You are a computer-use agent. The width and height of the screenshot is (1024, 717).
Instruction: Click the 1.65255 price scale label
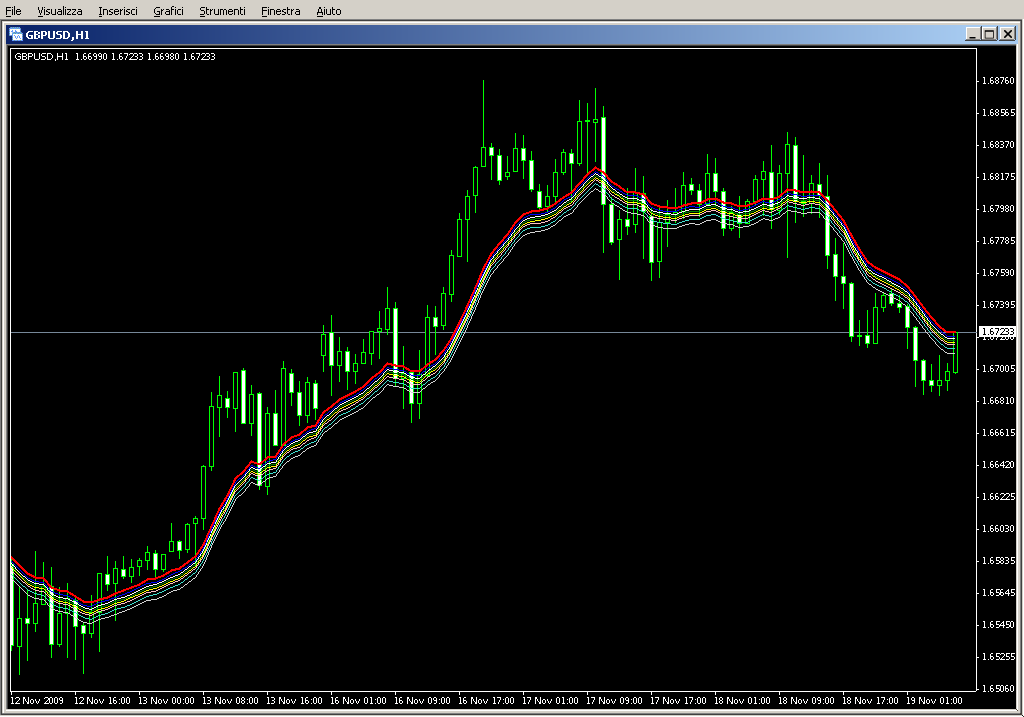tap(999, 657)
